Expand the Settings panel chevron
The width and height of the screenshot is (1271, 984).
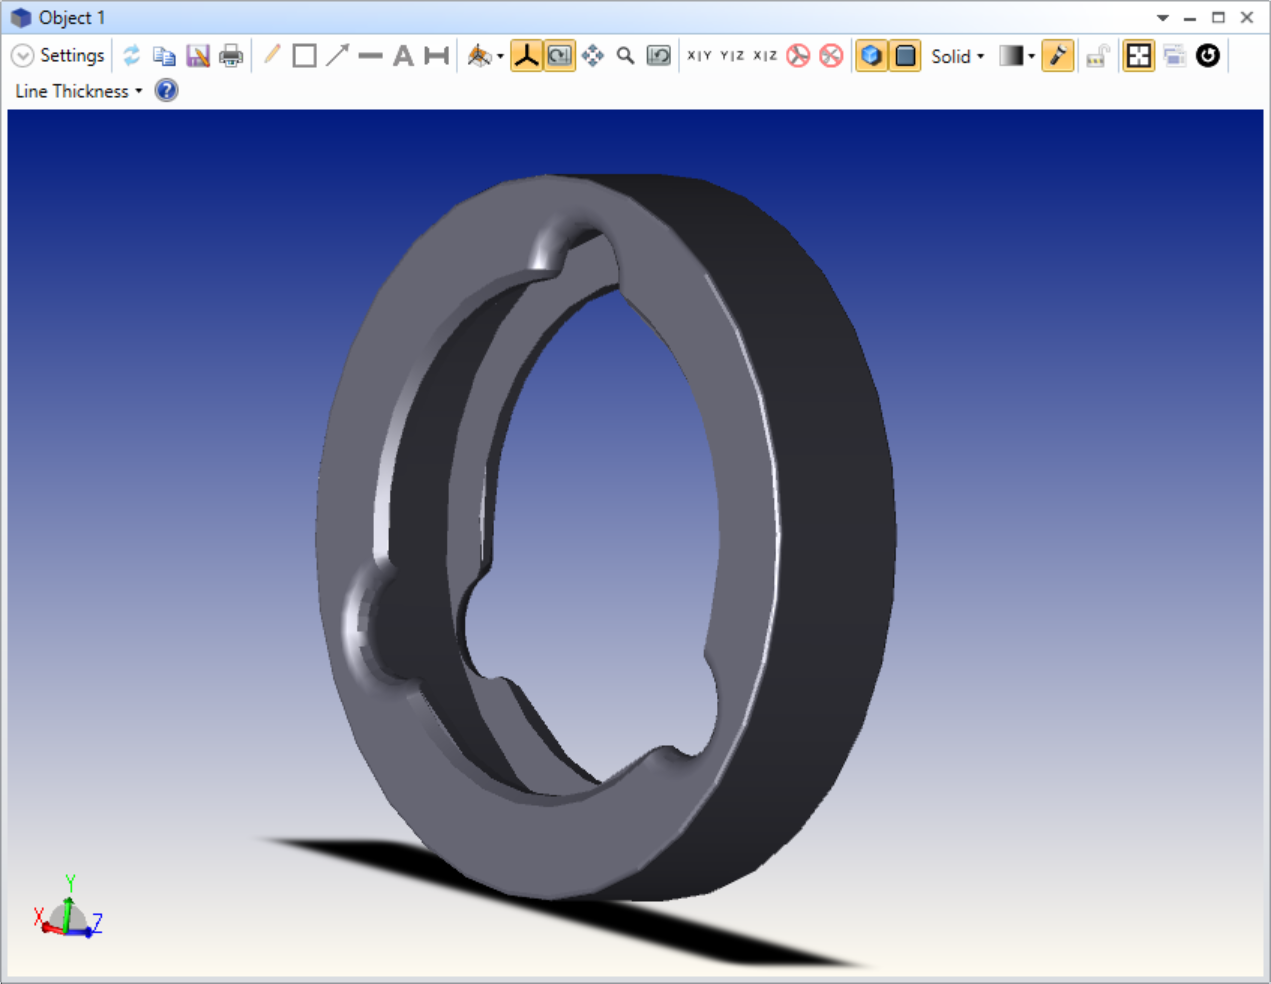coord(22,56)
